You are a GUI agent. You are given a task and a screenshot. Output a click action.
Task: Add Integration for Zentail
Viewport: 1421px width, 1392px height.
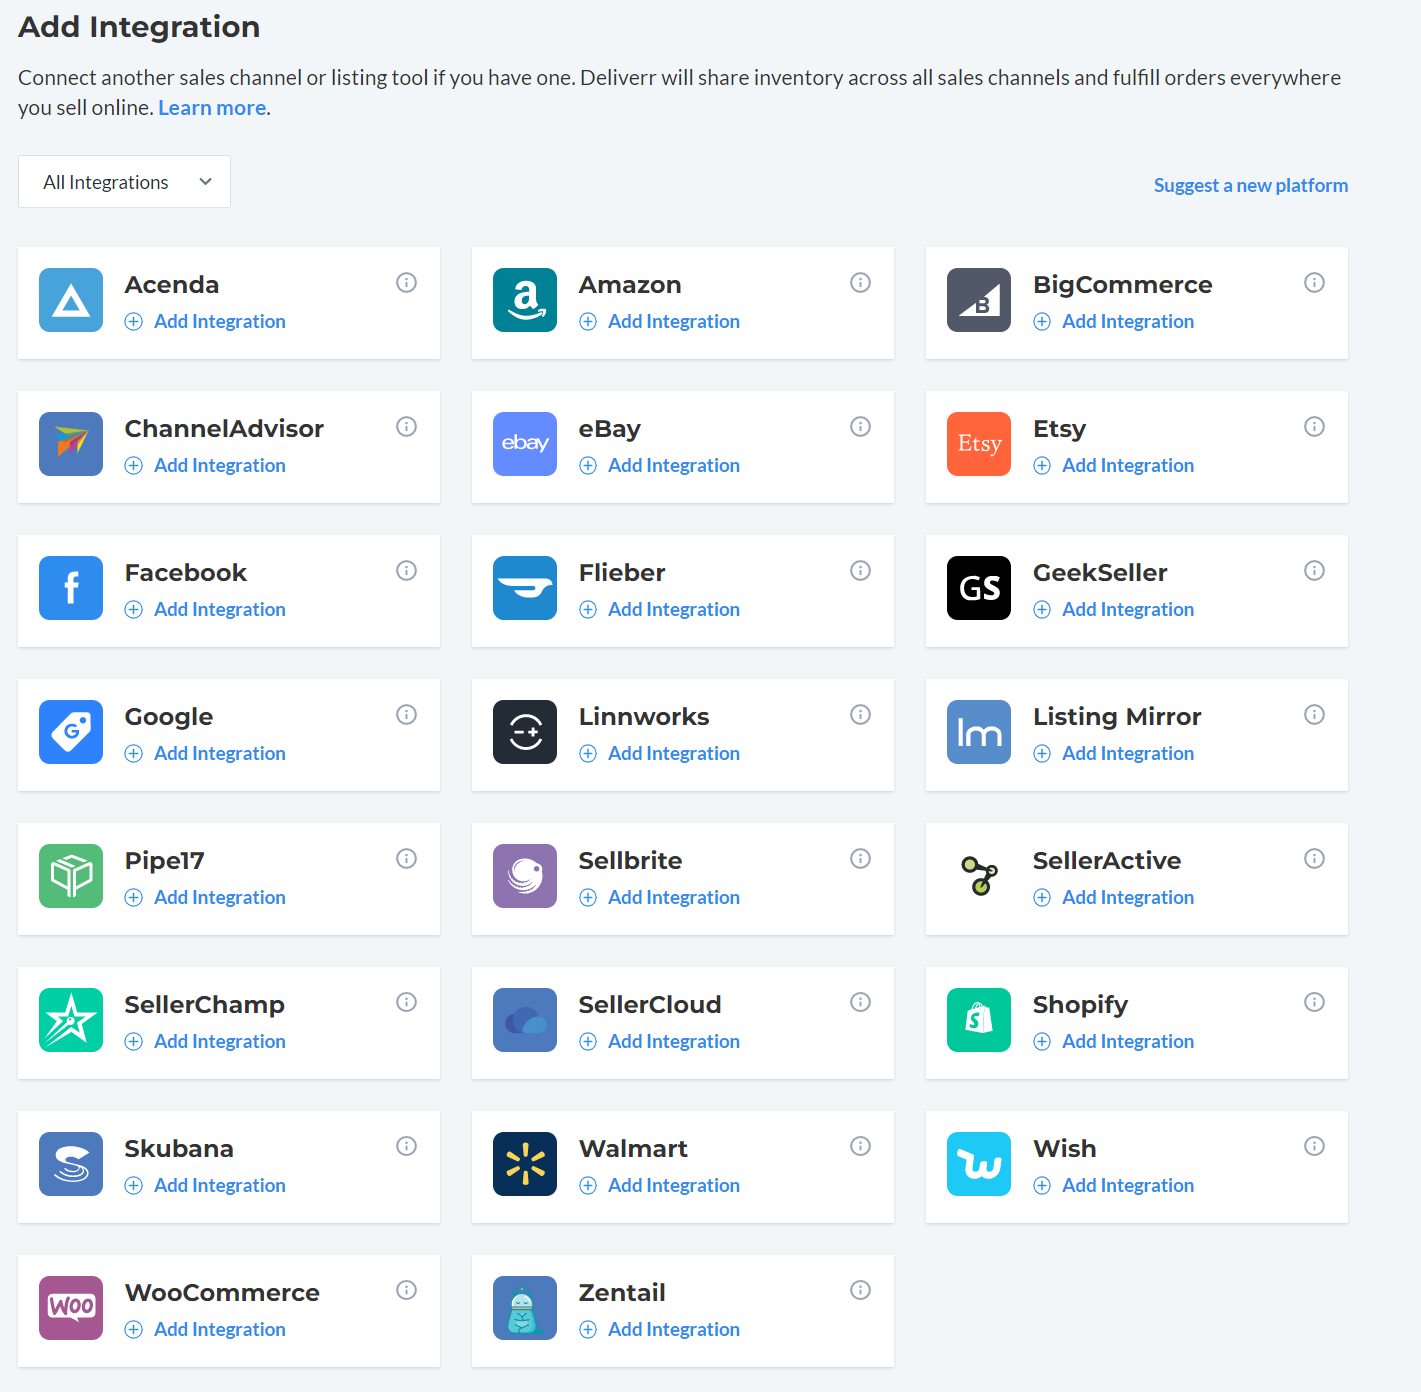(660, 1329)
